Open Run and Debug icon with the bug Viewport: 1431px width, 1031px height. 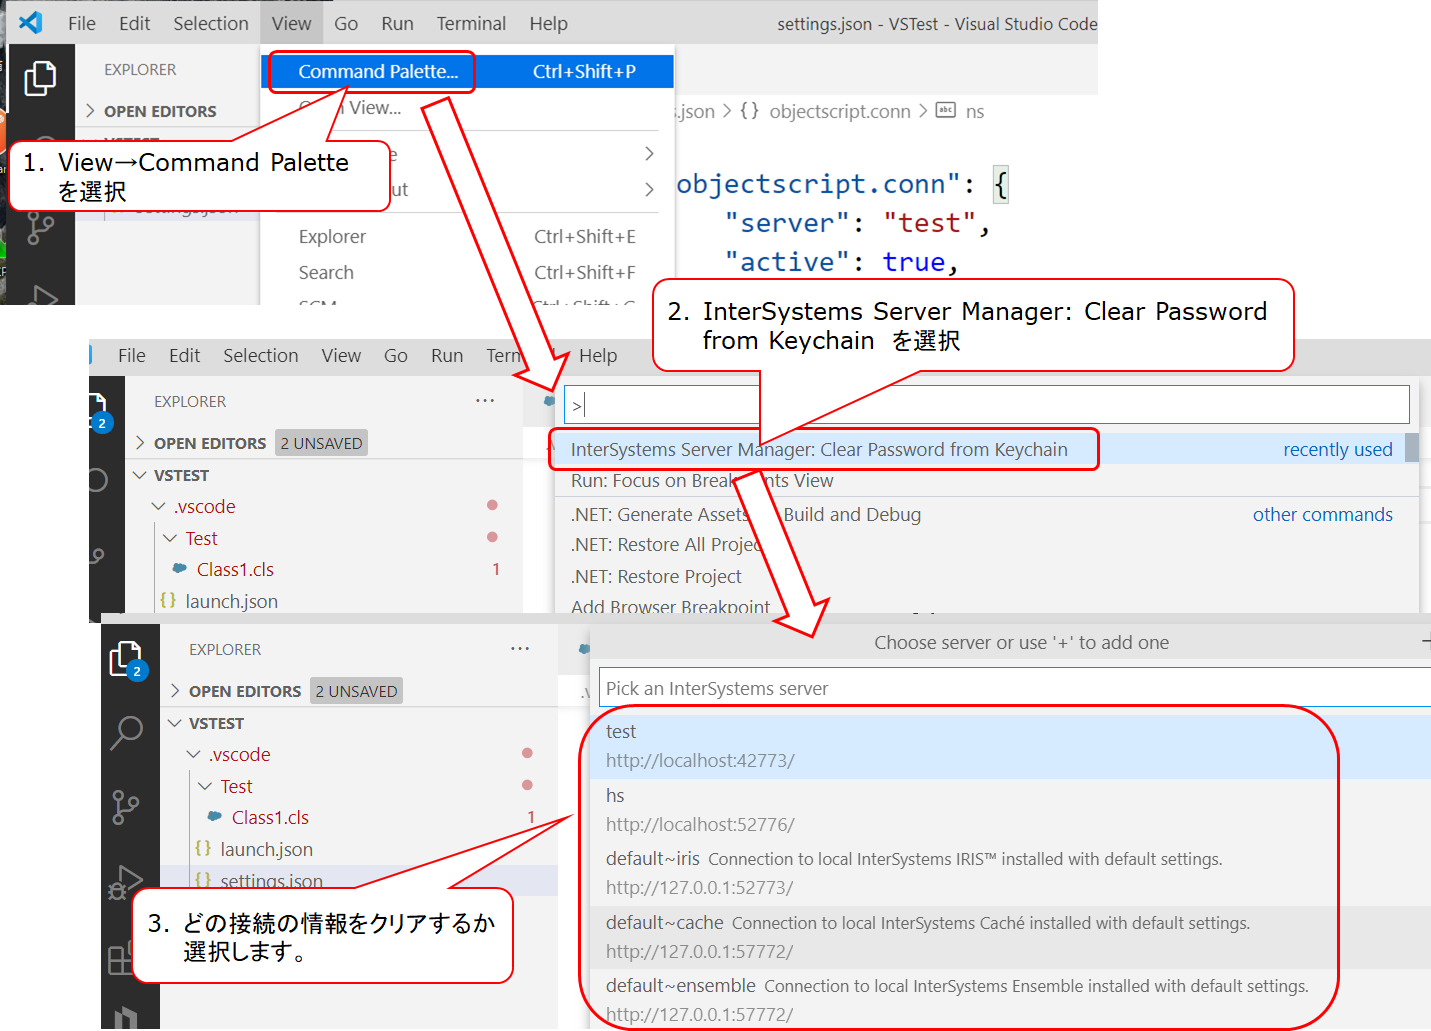pos(125,882)
